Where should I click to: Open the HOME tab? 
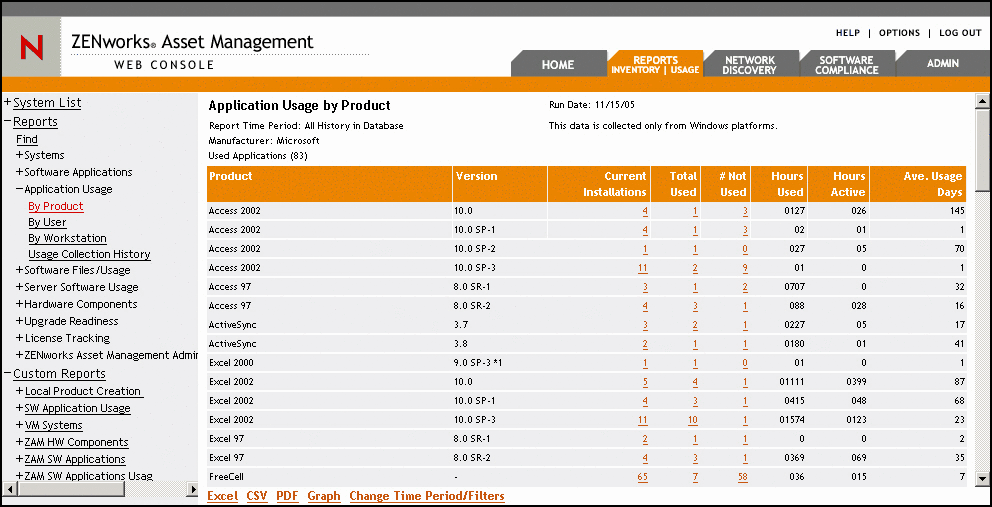click(558, 65)
